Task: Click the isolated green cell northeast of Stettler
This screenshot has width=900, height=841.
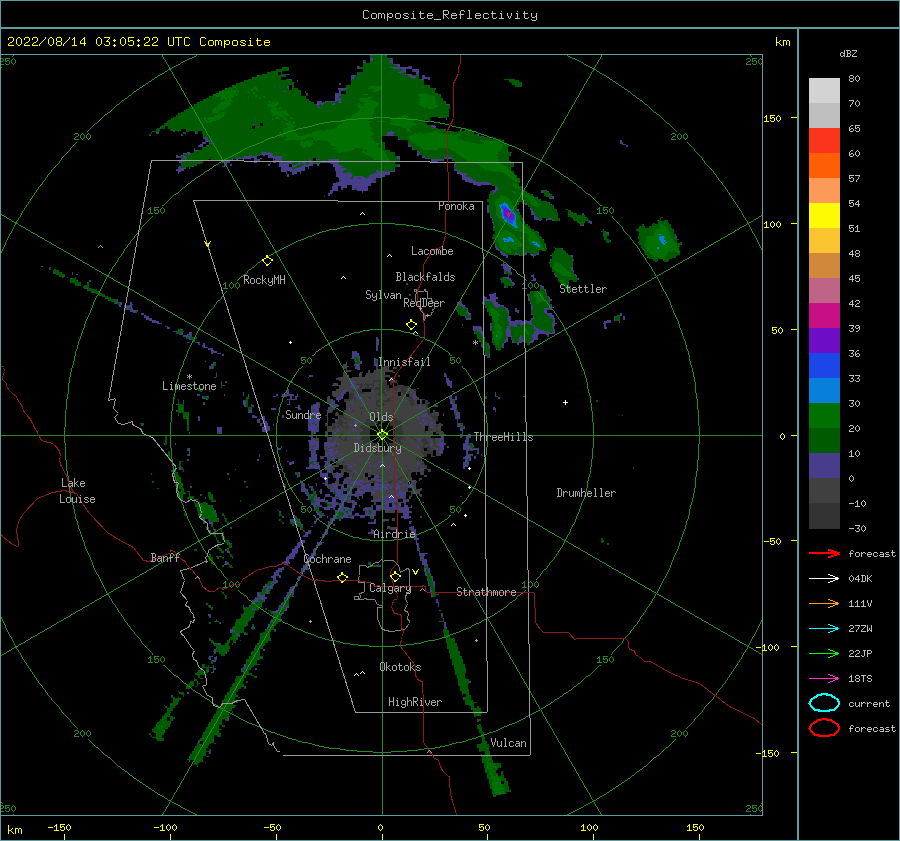Action: (x=660, y=240)
